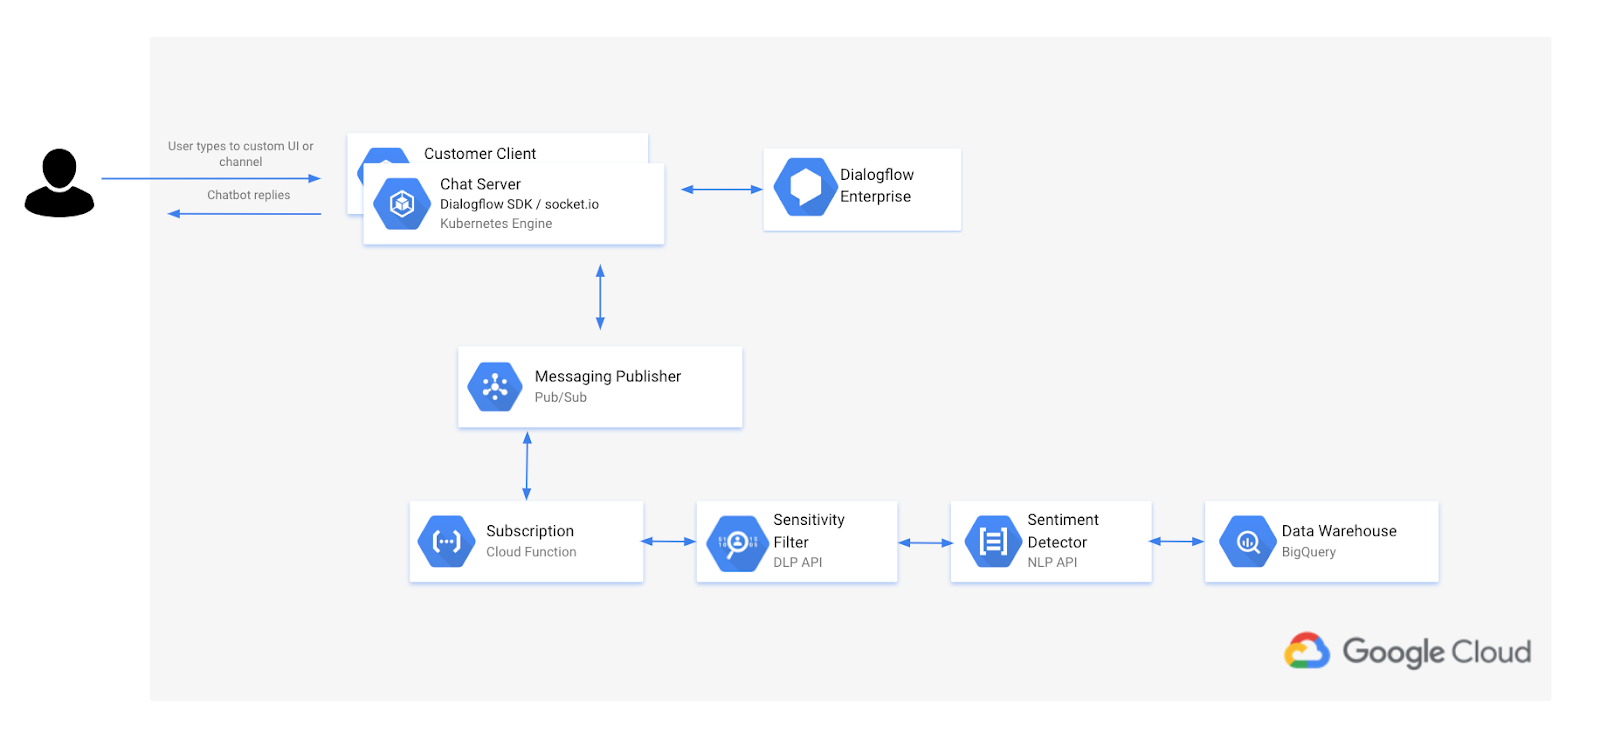1600x739 pixels.
Task: Click the Cloud Function hexagon icon
Action: point(446,542)
